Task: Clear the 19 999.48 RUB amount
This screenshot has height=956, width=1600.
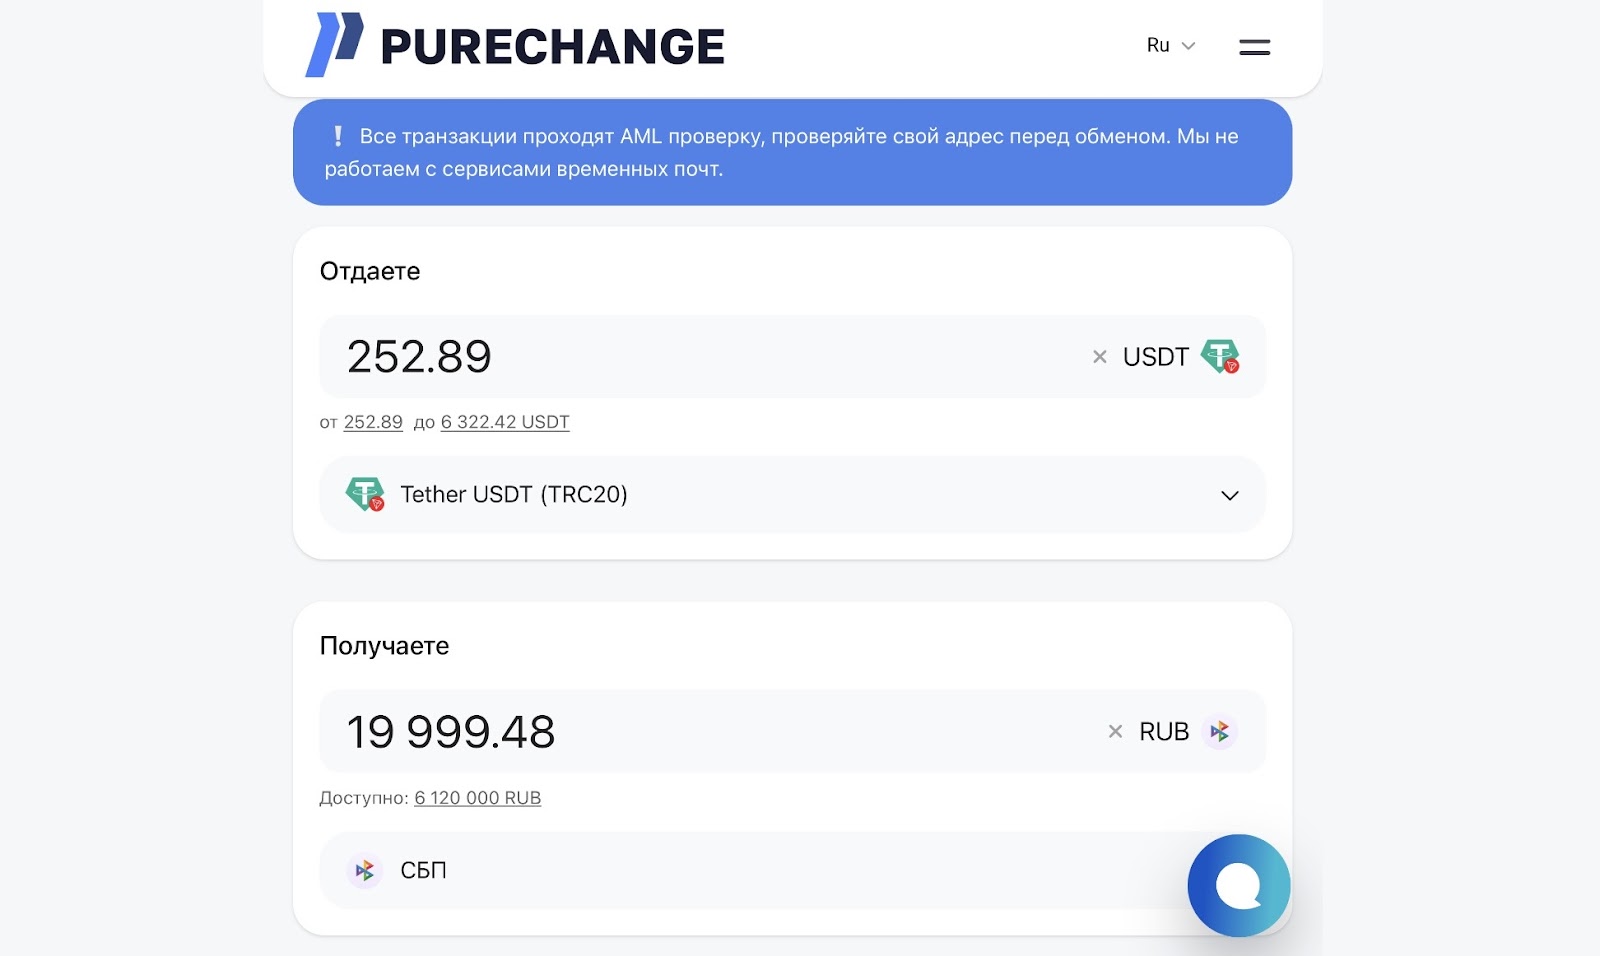Action: pyautogui.click(x=1116, y=732)
